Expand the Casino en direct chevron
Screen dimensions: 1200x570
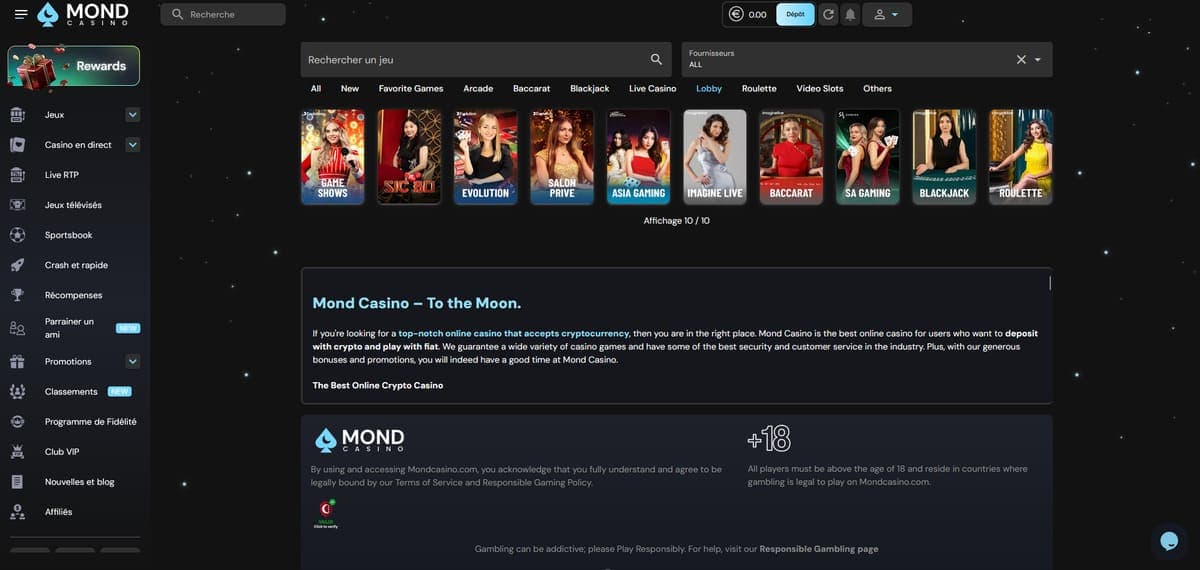133,145
